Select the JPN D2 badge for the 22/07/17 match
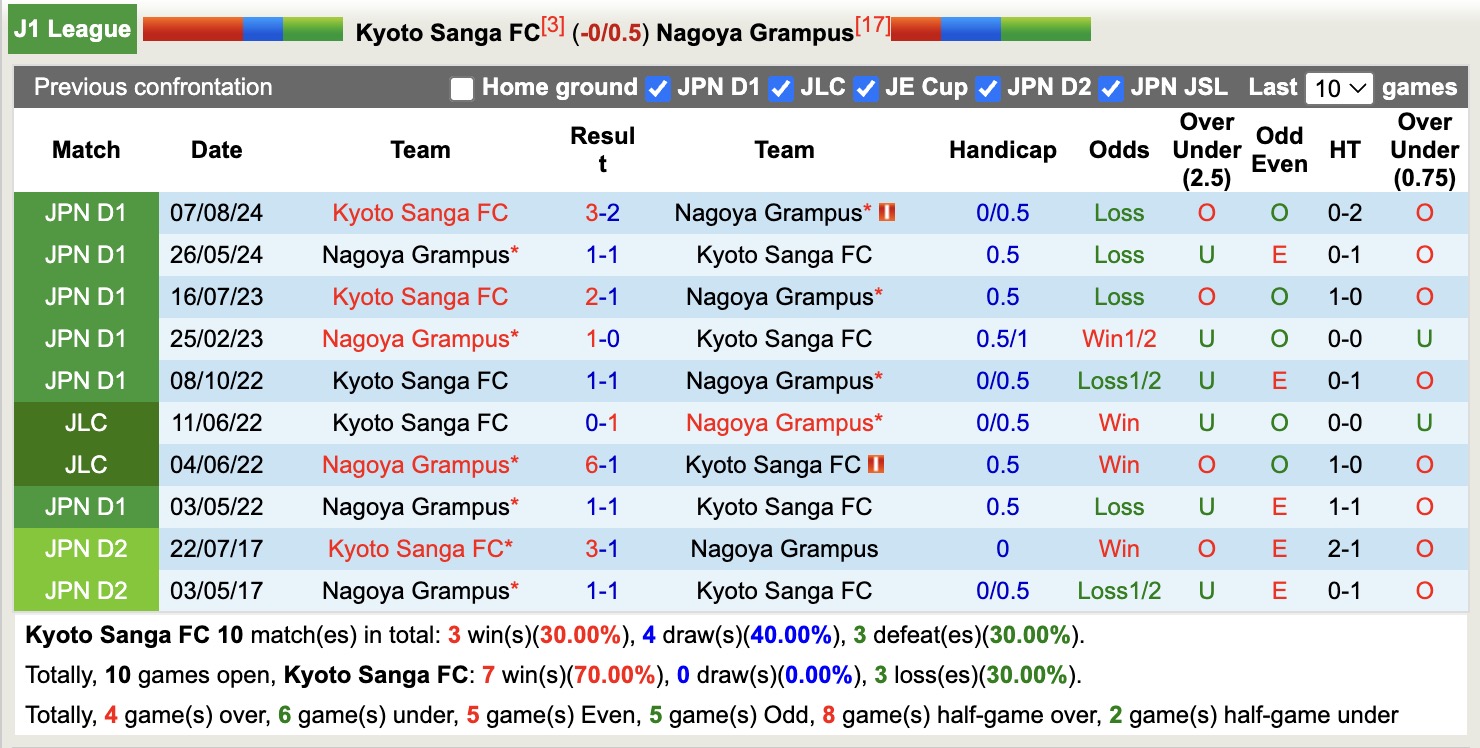Screen dimensions: 1480x748 tap(86, 548)
